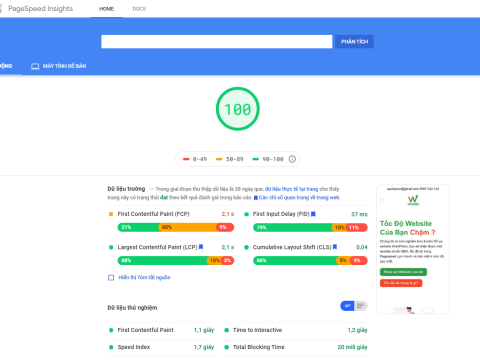
Task: Click the bookmark icon next to Cumulative Layout Shift
Action: pyautogui.click(x=335, y=247)
